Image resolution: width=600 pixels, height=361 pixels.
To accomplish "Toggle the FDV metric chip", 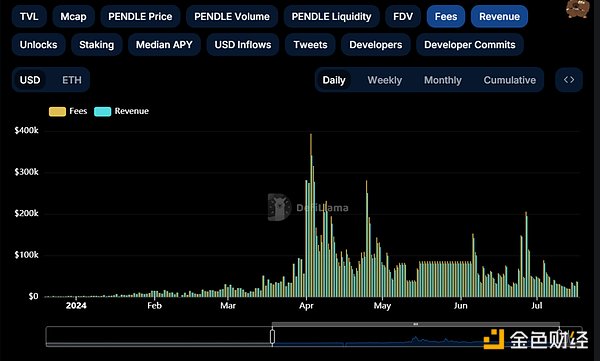I will [x=403, y=16].
